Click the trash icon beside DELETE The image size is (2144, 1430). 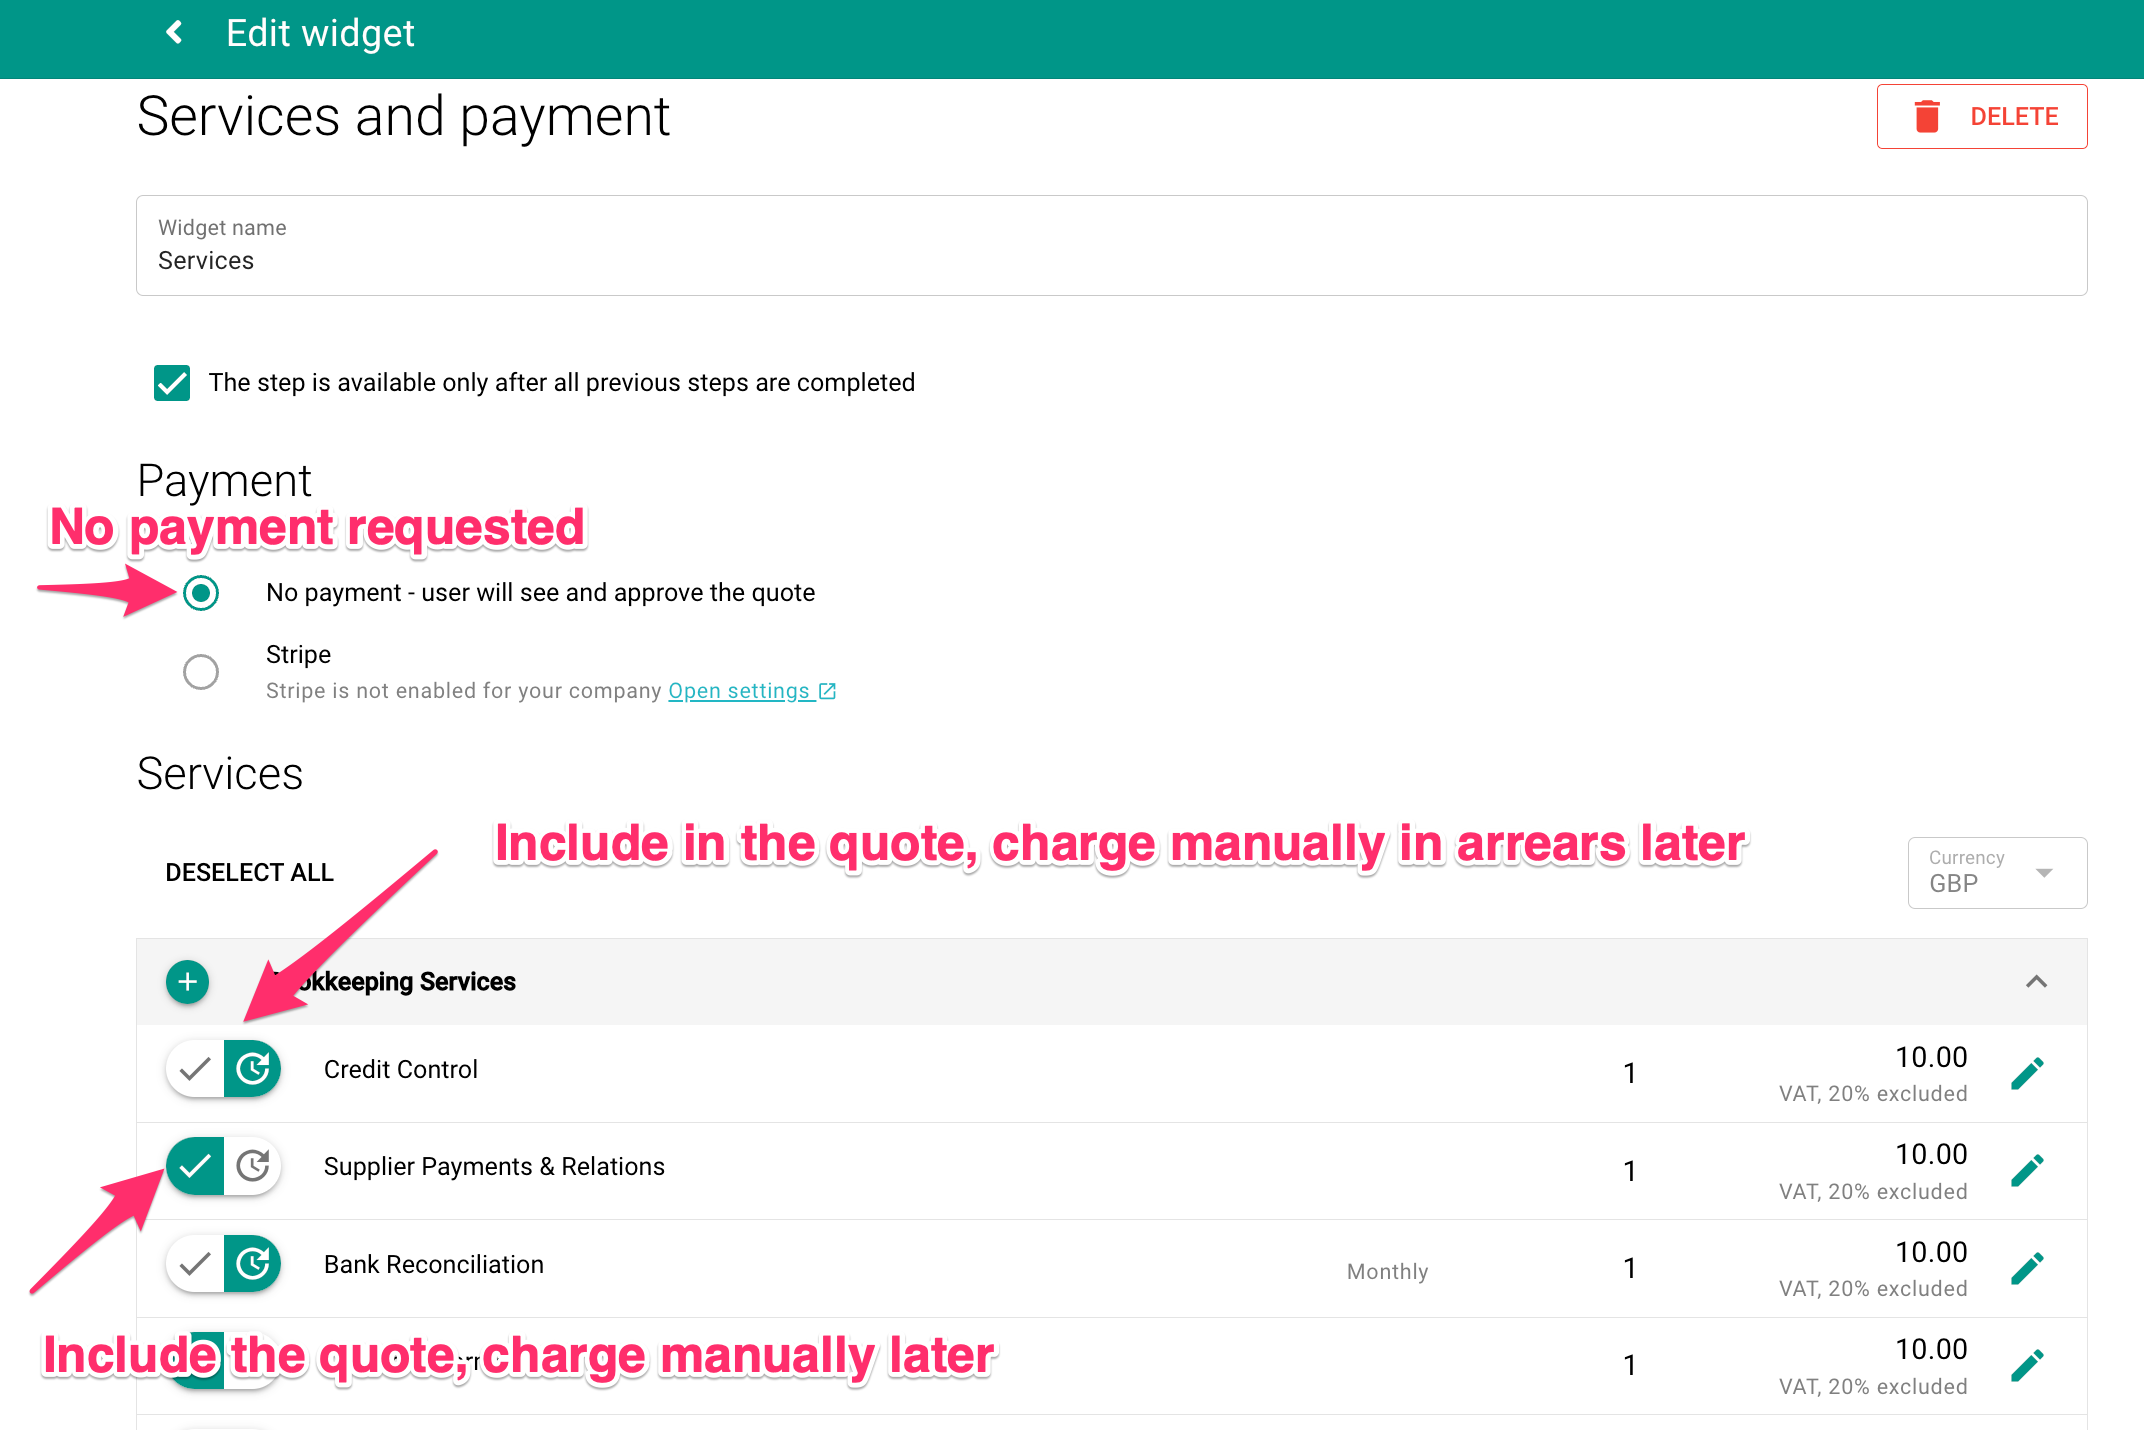point(1925,116)
